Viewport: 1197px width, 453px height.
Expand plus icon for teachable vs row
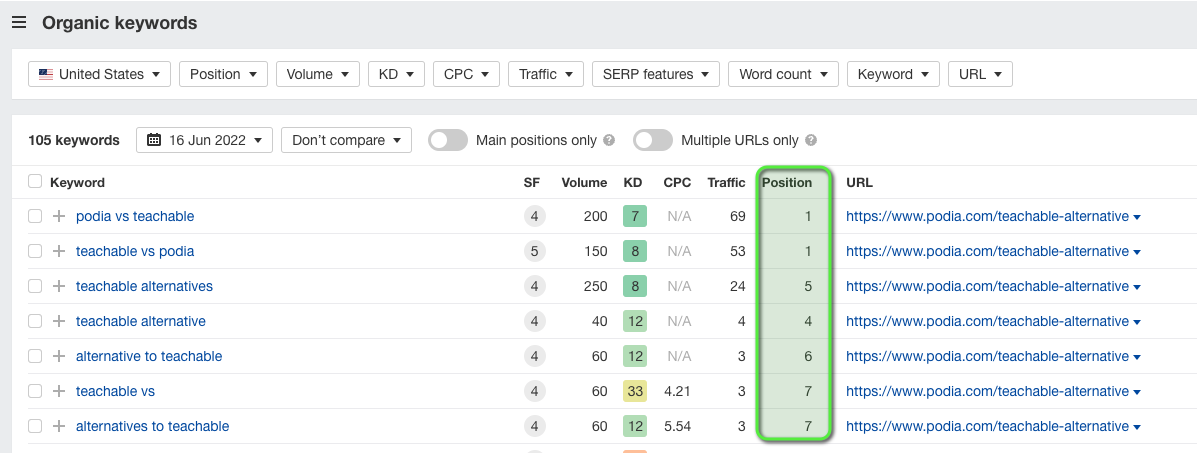pyautogui.click(x=59, y=391)
